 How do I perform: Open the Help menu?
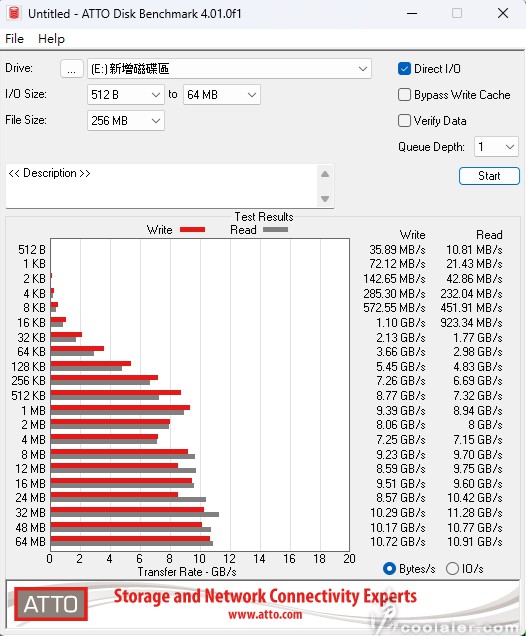52,39
